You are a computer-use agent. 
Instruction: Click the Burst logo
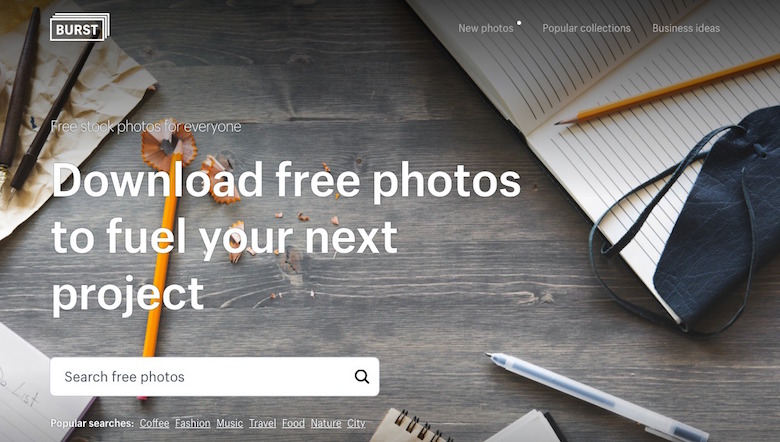(x=80, y=27)
